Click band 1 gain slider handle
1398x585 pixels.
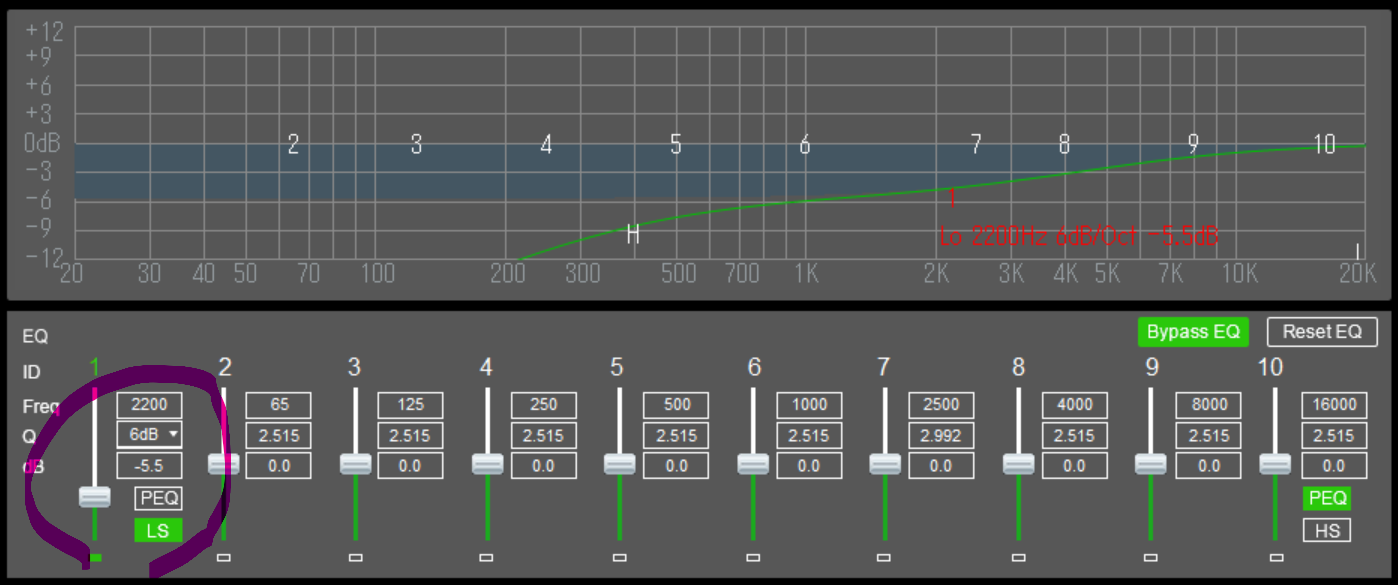click(x=95, y=497)
